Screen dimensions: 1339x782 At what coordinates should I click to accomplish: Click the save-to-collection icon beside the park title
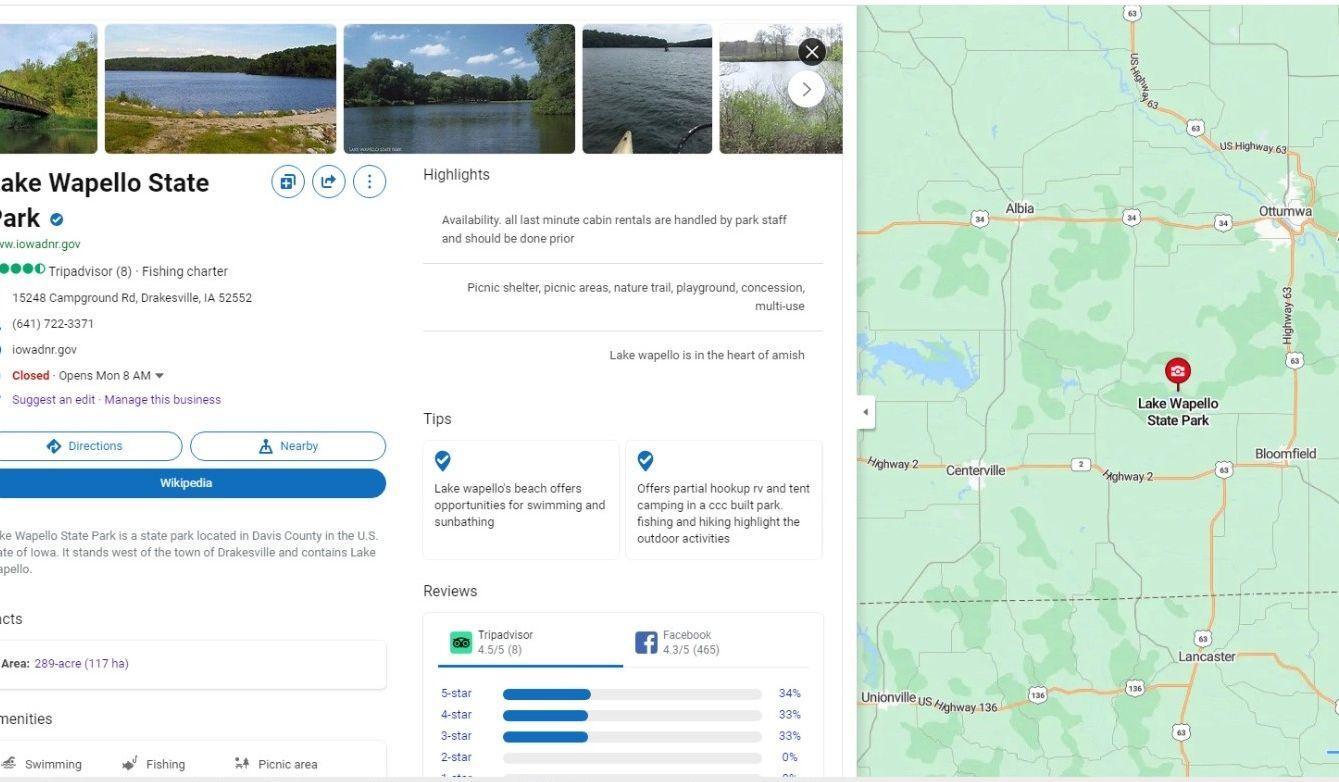coord(288,182)
